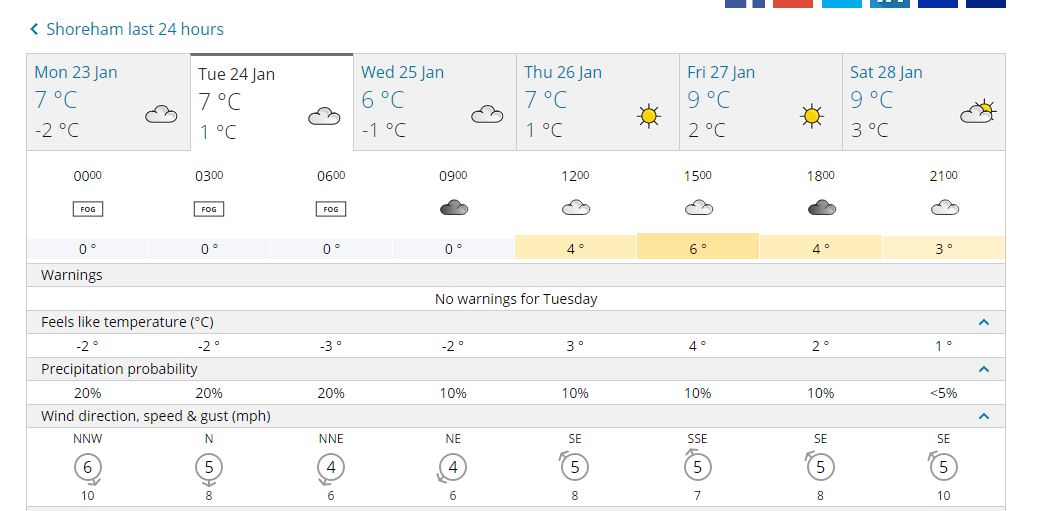Collapse the Wind direction, speed & gust section
Image resolution: width=1037 pixels, height=511 pixels.
(x=983, y=416)
